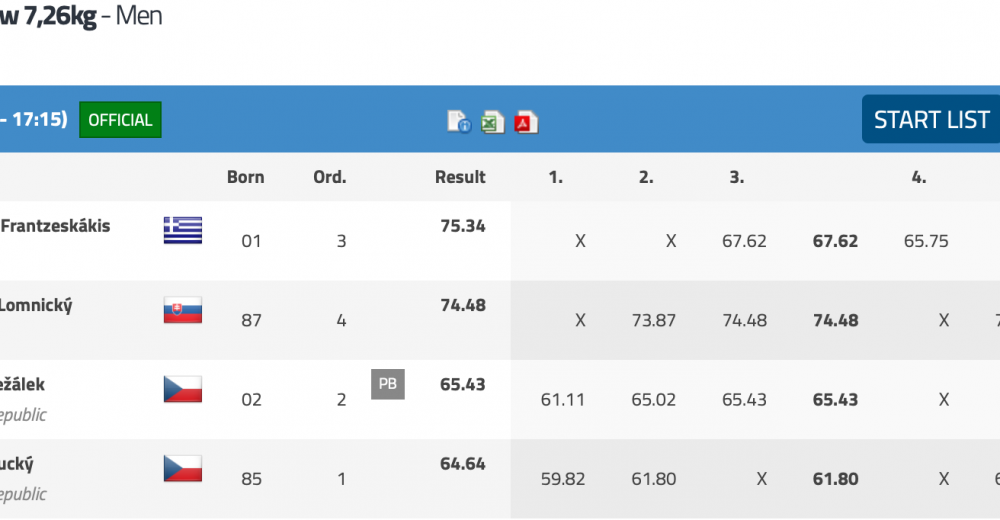Click the Czech flag in the 64.64 row
The image size is (1000, 520).
(x=182, y=468)
